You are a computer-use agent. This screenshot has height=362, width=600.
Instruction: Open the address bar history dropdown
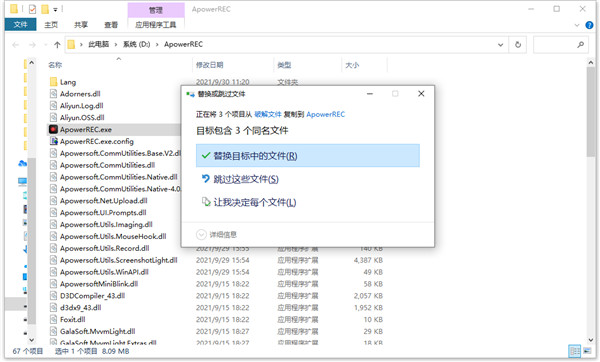pyautogui.click(x=500, y=45)
